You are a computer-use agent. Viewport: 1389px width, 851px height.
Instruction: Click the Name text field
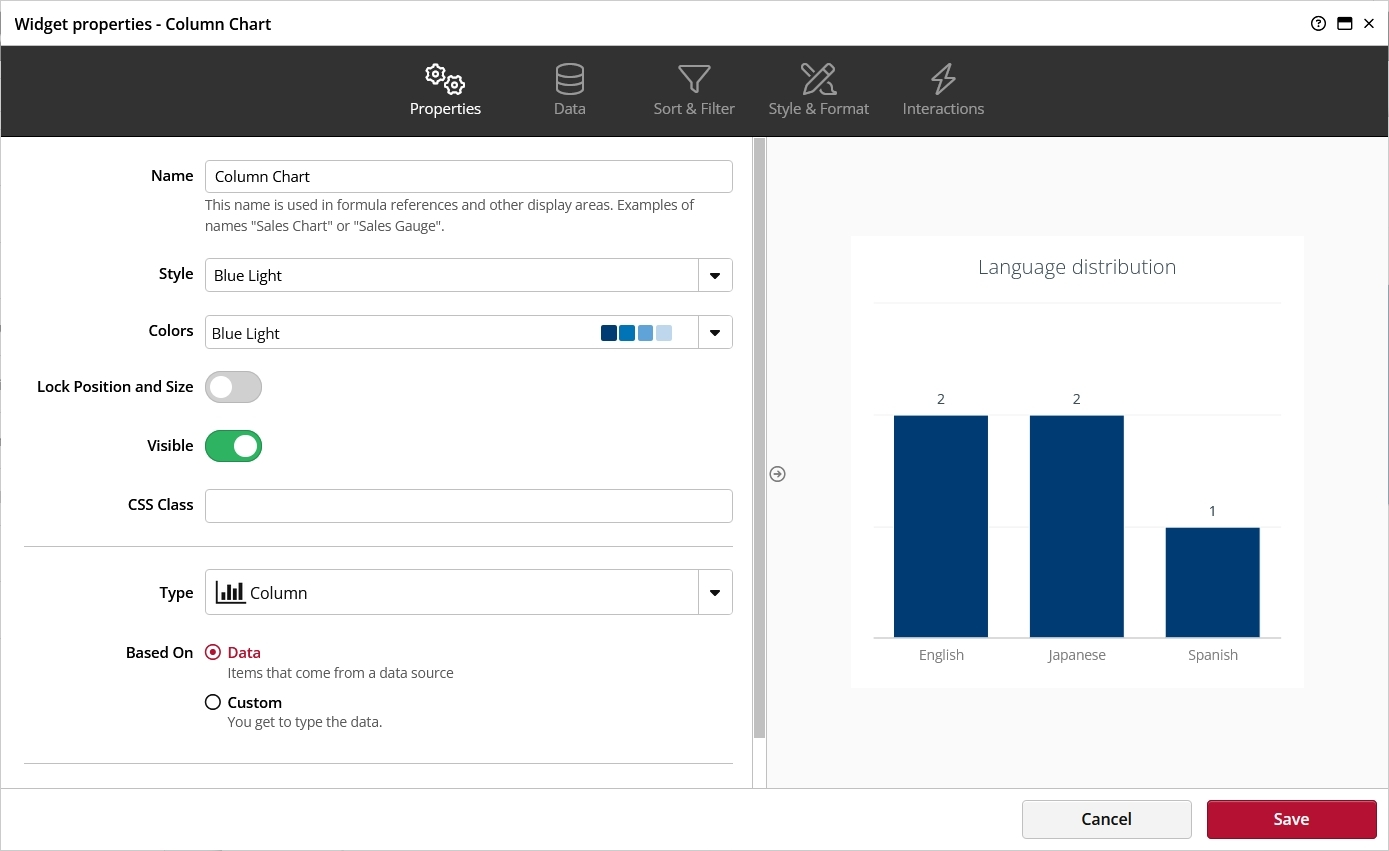tap(468, 177)
